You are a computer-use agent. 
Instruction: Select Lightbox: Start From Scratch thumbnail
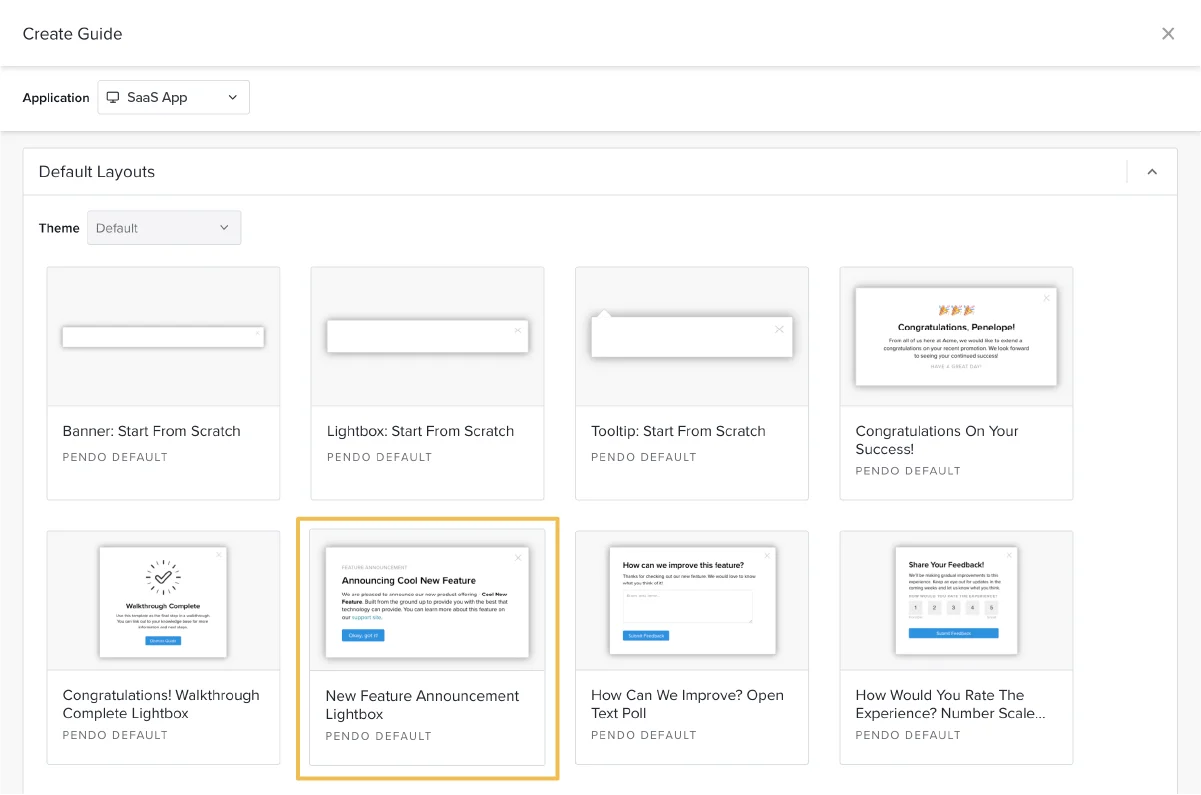(x=427, y=337)
